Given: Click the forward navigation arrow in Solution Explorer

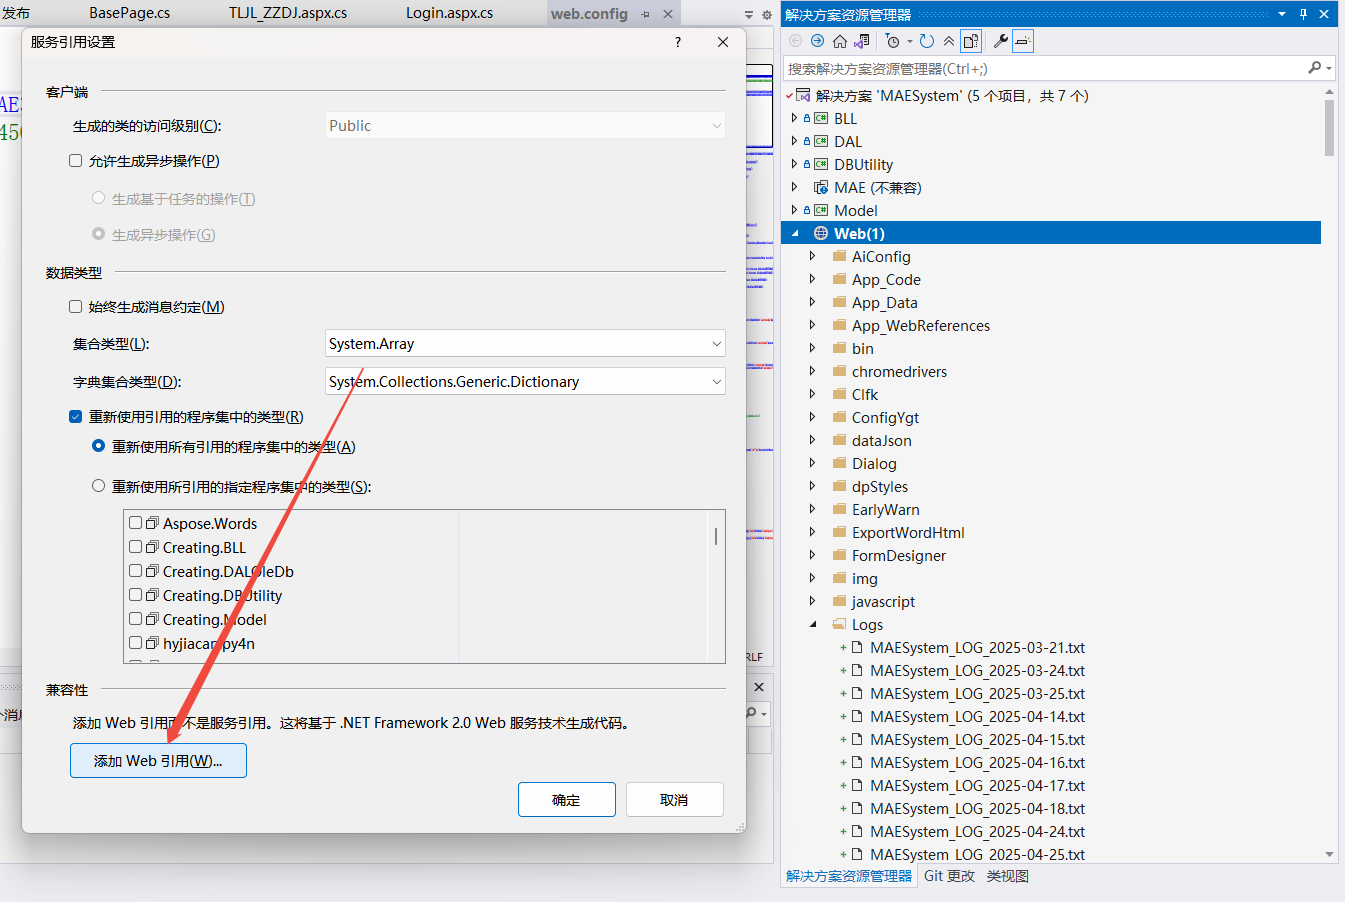Looking at the screenshot, I should pyautogui.click(x=817, y=41).
